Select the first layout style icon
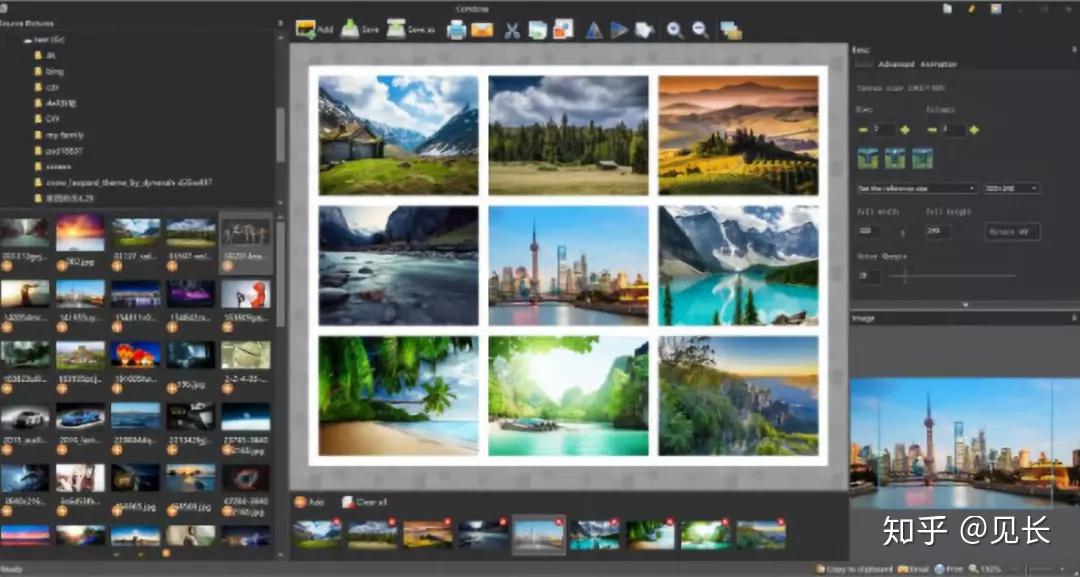This screenshot has height=577, width=1080. (x=868, y=158)
